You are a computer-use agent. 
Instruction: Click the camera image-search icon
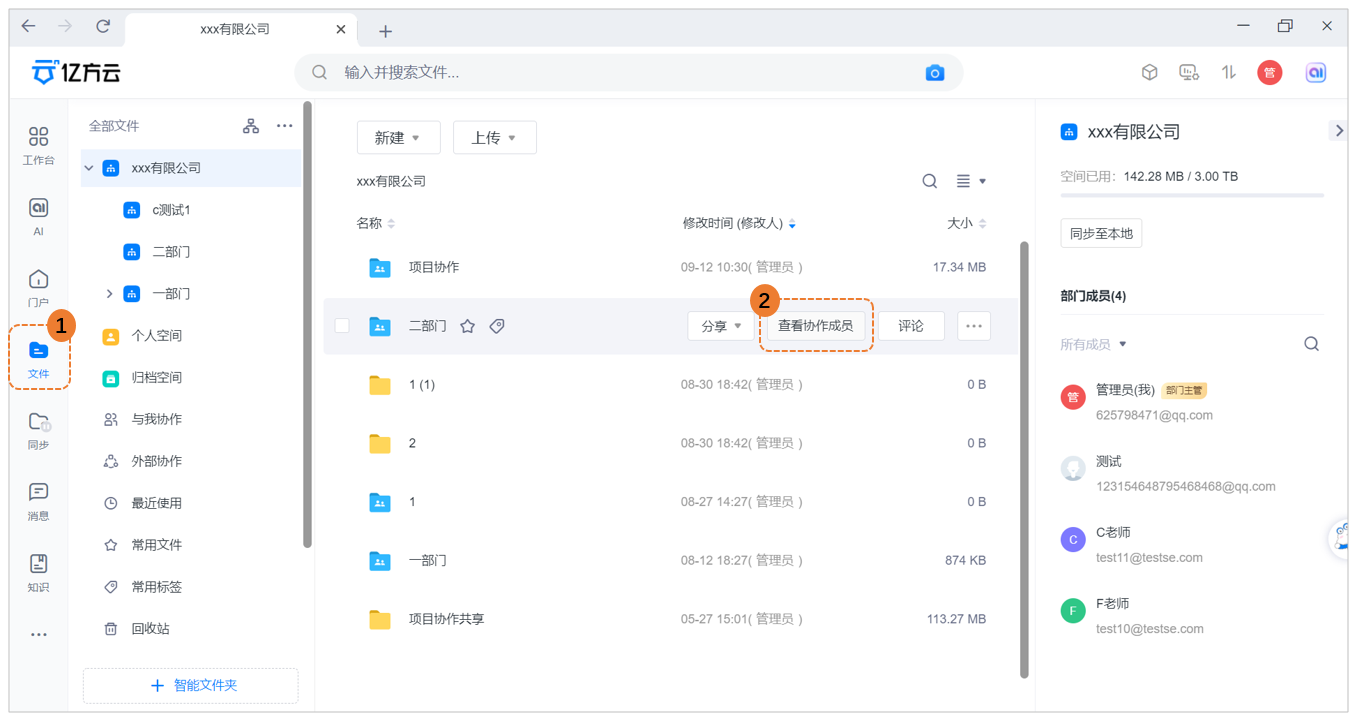coord(934,72)
